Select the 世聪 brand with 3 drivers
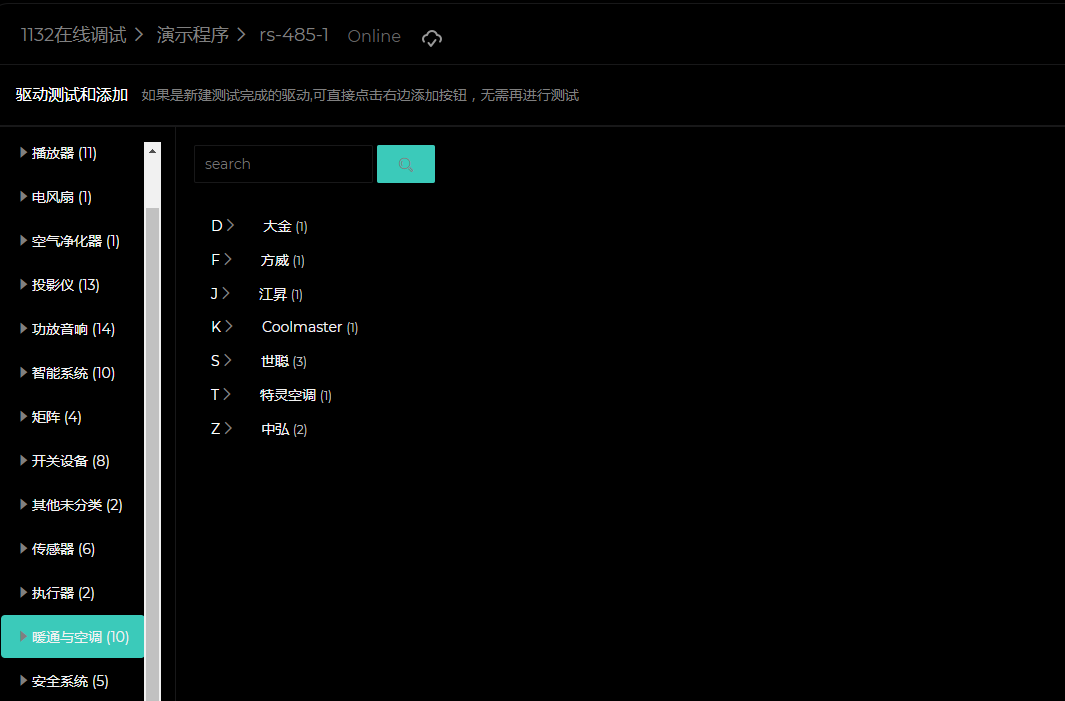Viewport: 1065px width, 701px height. coord(275,361)
